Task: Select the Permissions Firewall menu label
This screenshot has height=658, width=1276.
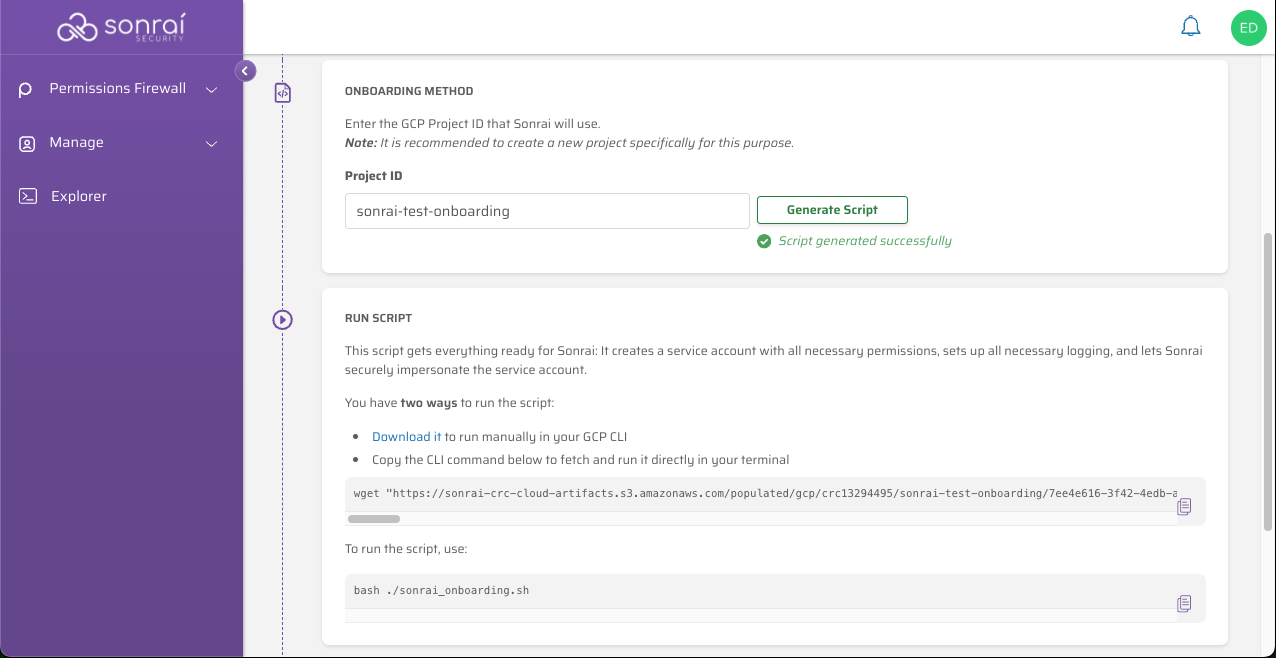Action: [117, 89]
